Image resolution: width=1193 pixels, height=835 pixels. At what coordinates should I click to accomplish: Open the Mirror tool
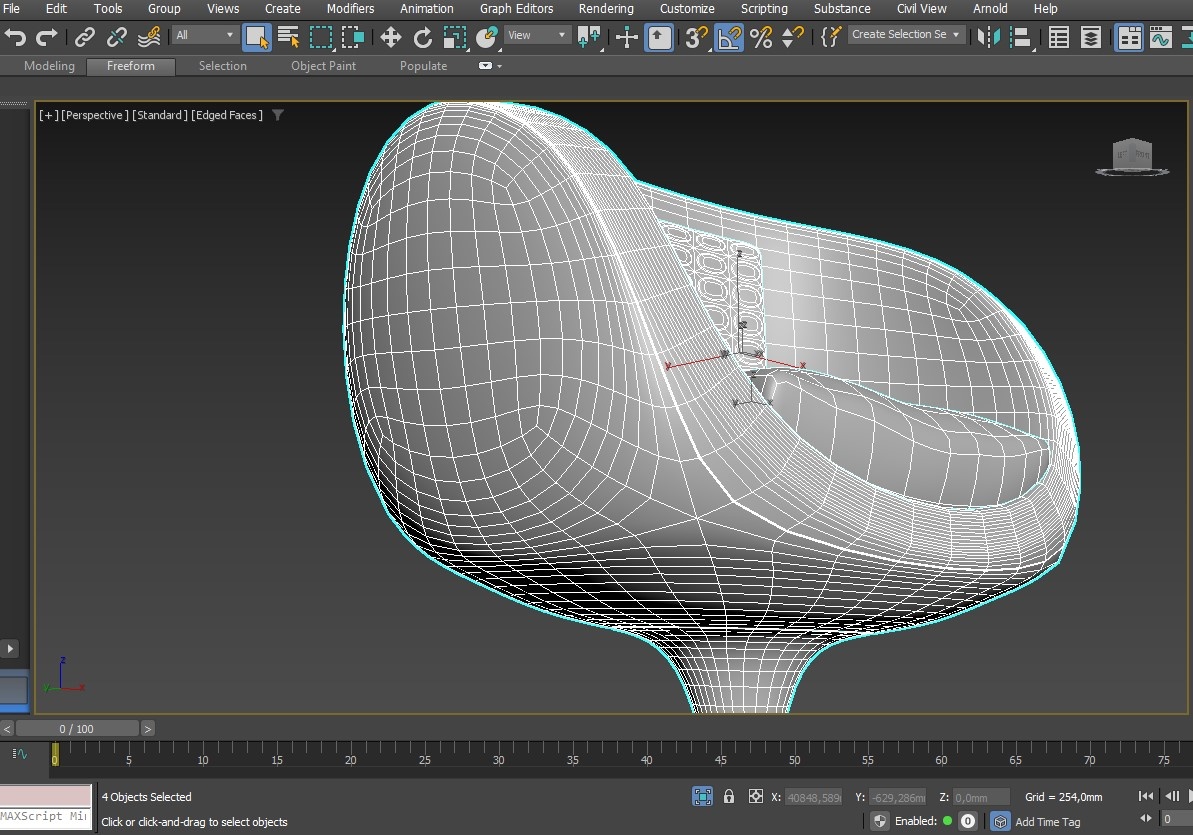coord(988,38)
